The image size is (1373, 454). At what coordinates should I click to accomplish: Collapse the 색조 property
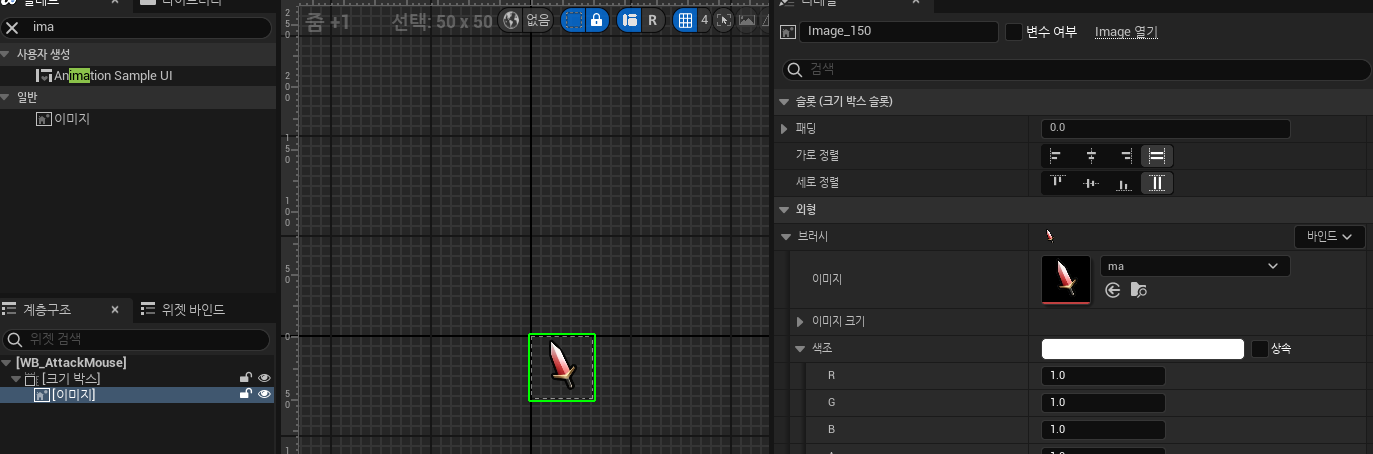click(800, 348)
